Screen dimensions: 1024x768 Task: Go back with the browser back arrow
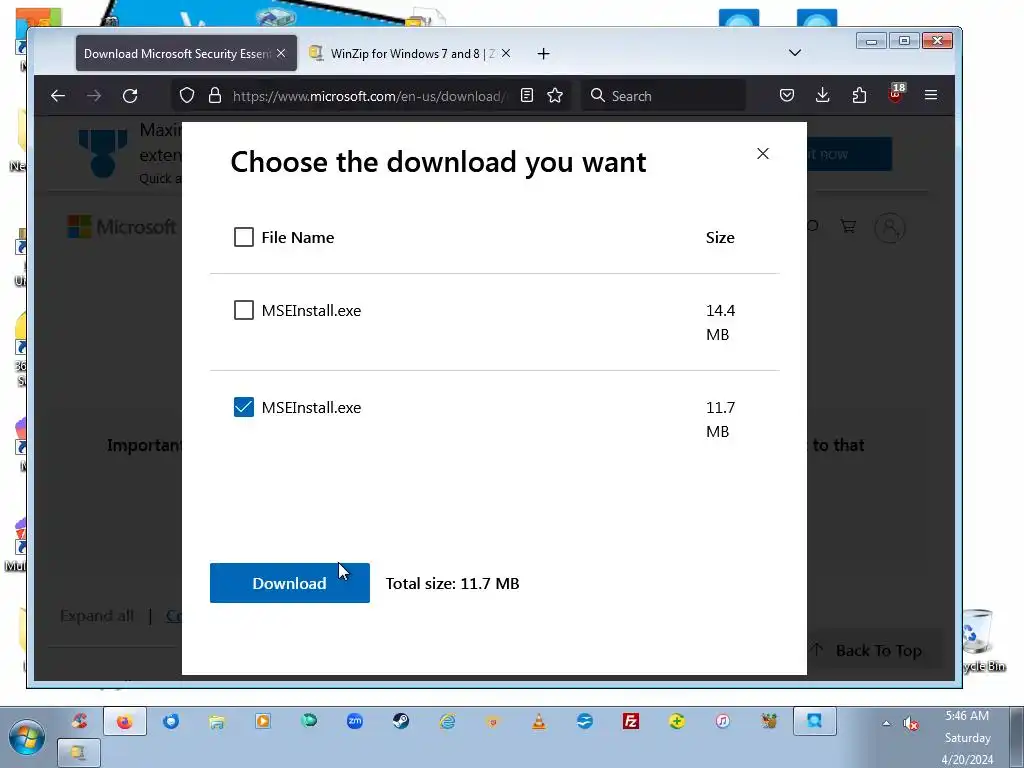click(x=58, y=96)
